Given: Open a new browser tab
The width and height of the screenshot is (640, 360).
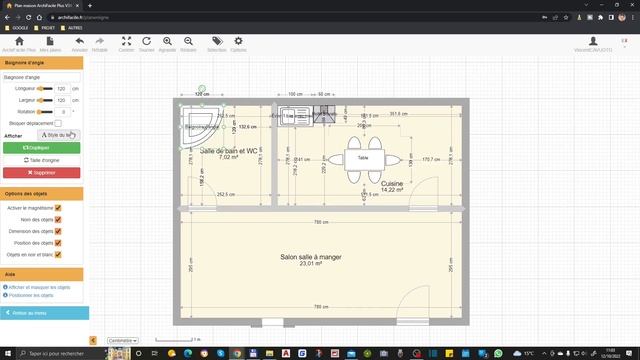Looking at the screenshot, I should [90, 6].
